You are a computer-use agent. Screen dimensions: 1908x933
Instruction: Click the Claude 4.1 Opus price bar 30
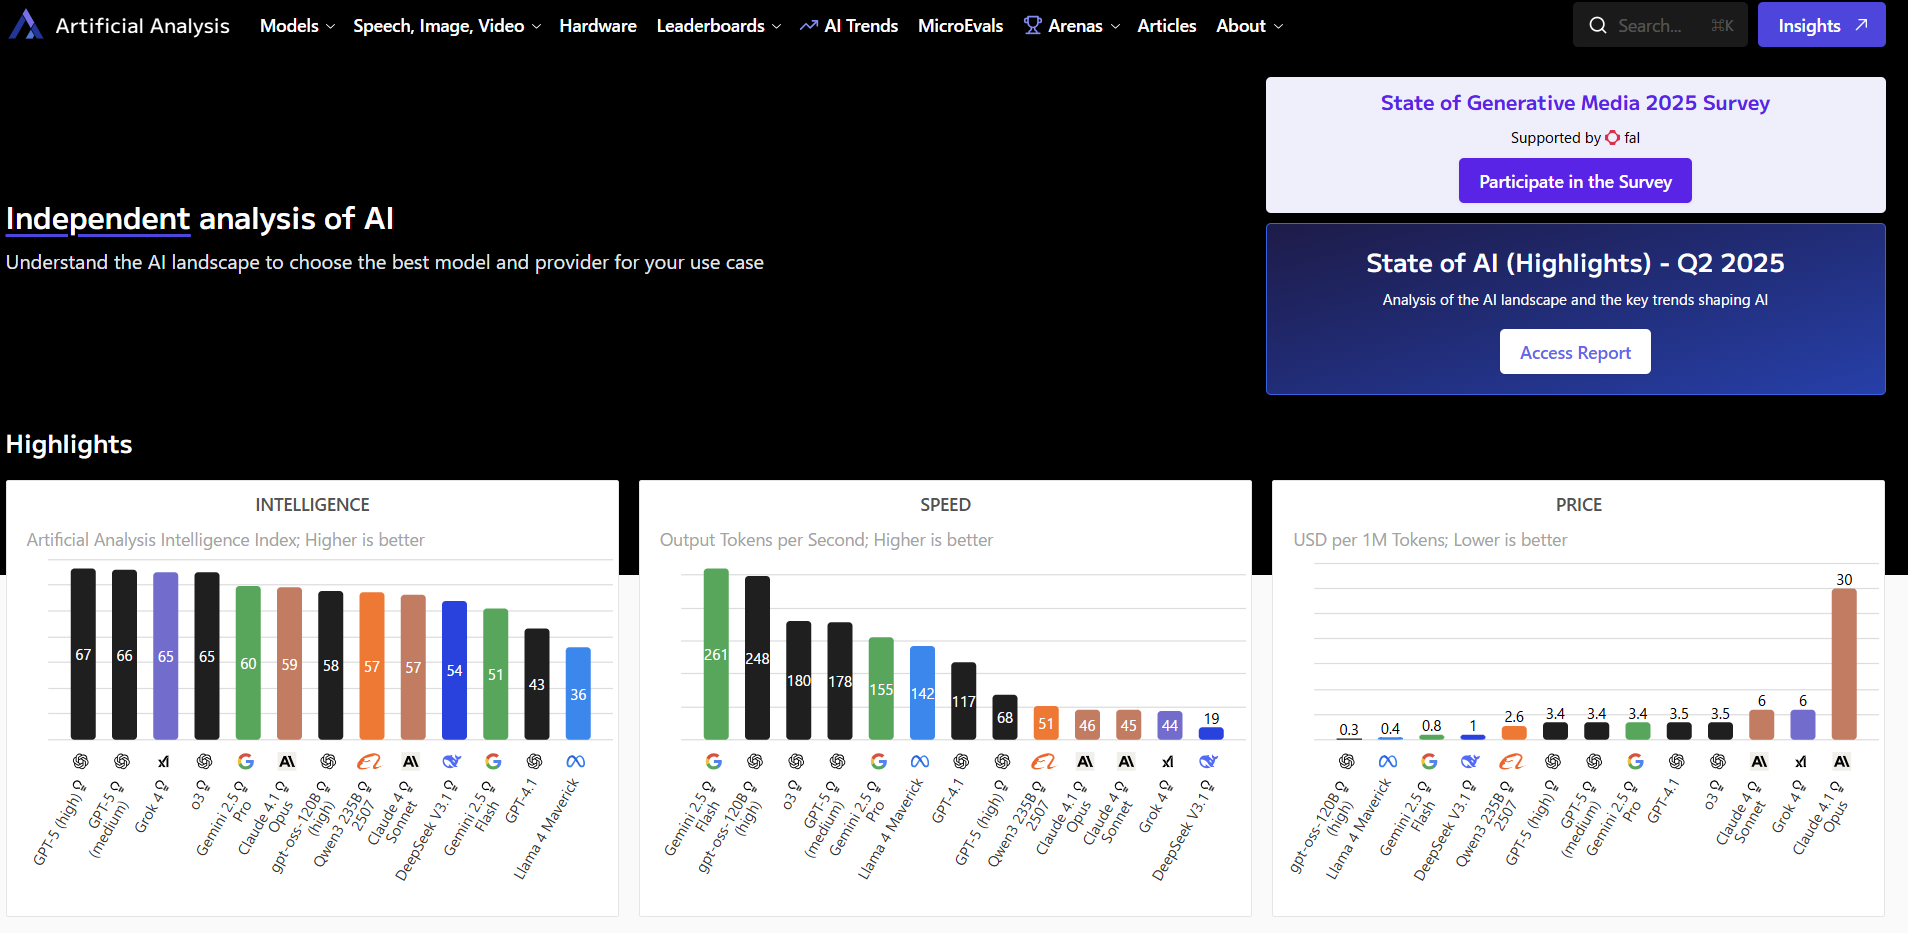click(x=1844, y=664)
